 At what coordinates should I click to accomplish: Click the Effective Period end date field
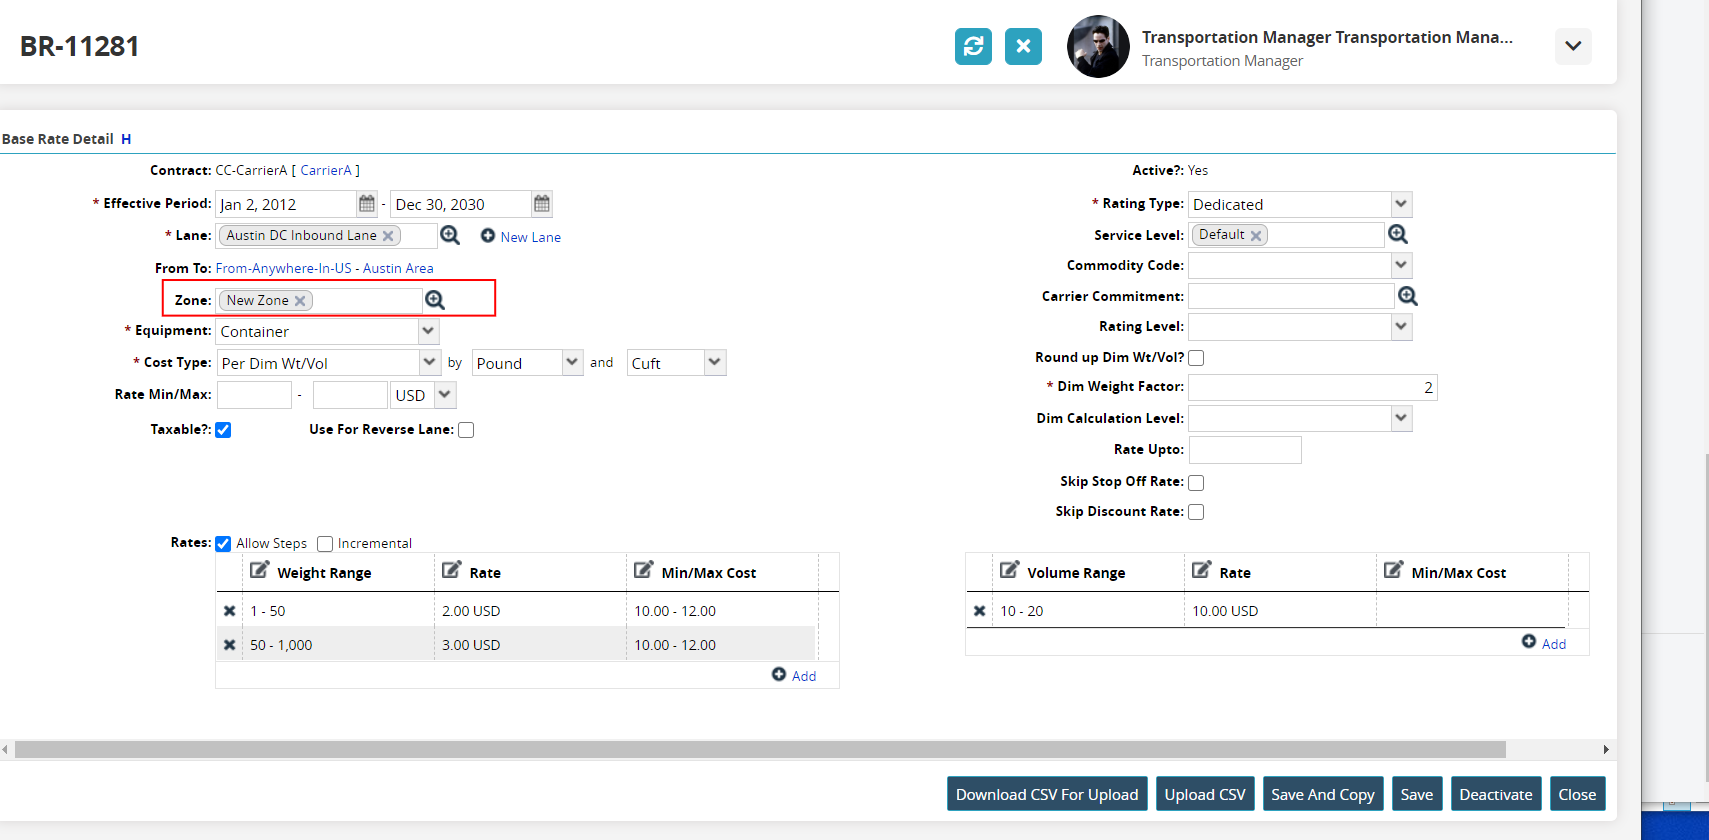pyautogui.click(x=461, y=204)
